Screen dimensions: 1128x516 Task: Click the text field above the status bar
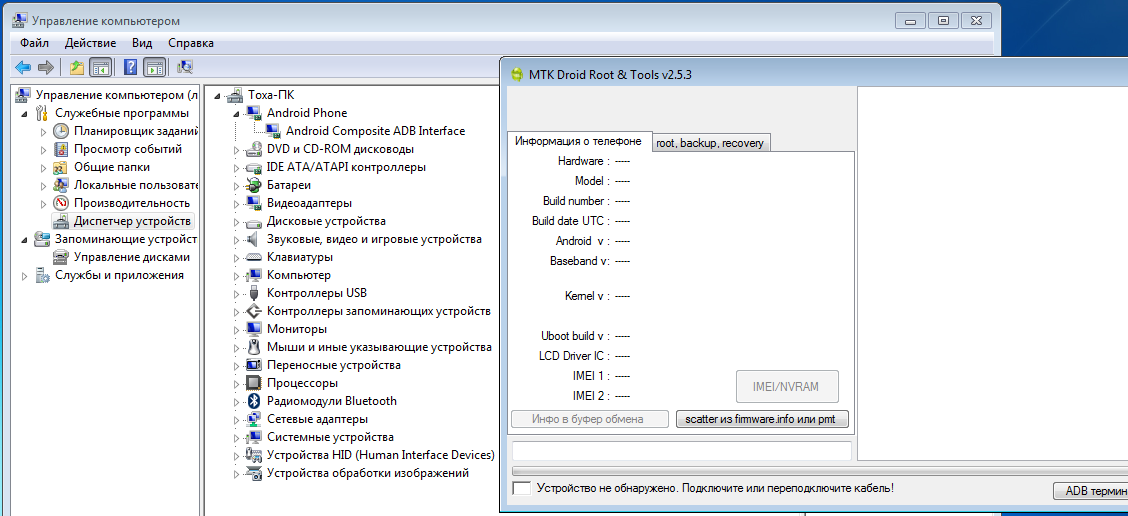(681, 451)
